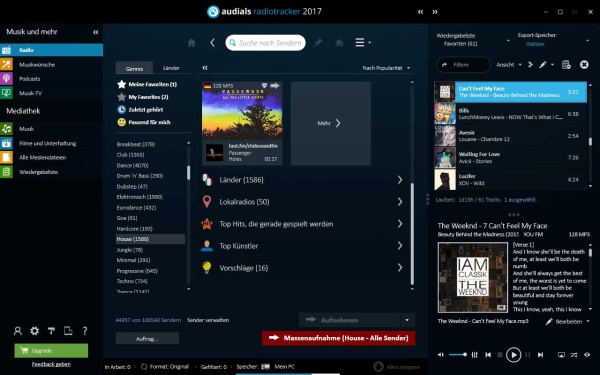Select My Favorites (2)

coord(143,97)
